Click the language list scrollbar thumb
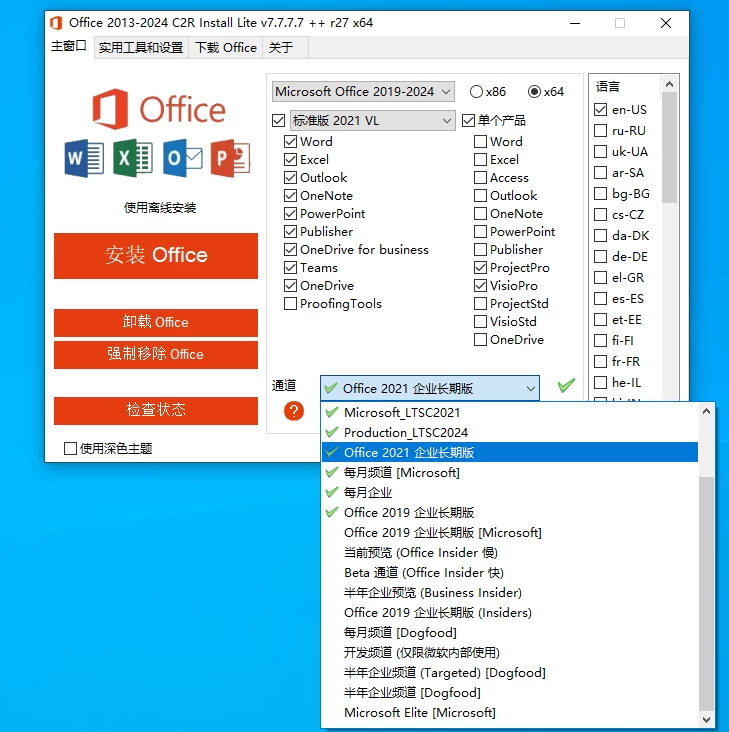This screenshot has width=729, height=732. [669, 148]
